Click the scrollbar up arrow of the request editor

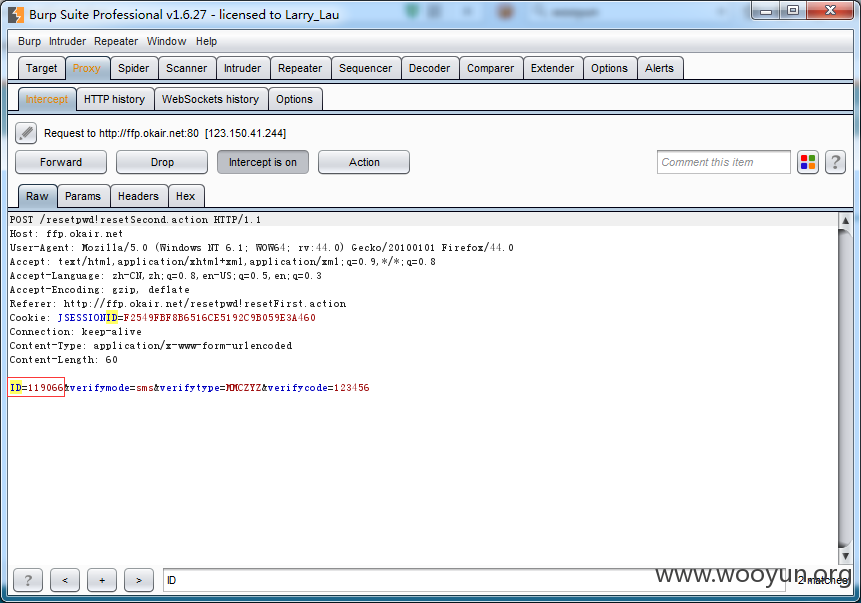845,220
